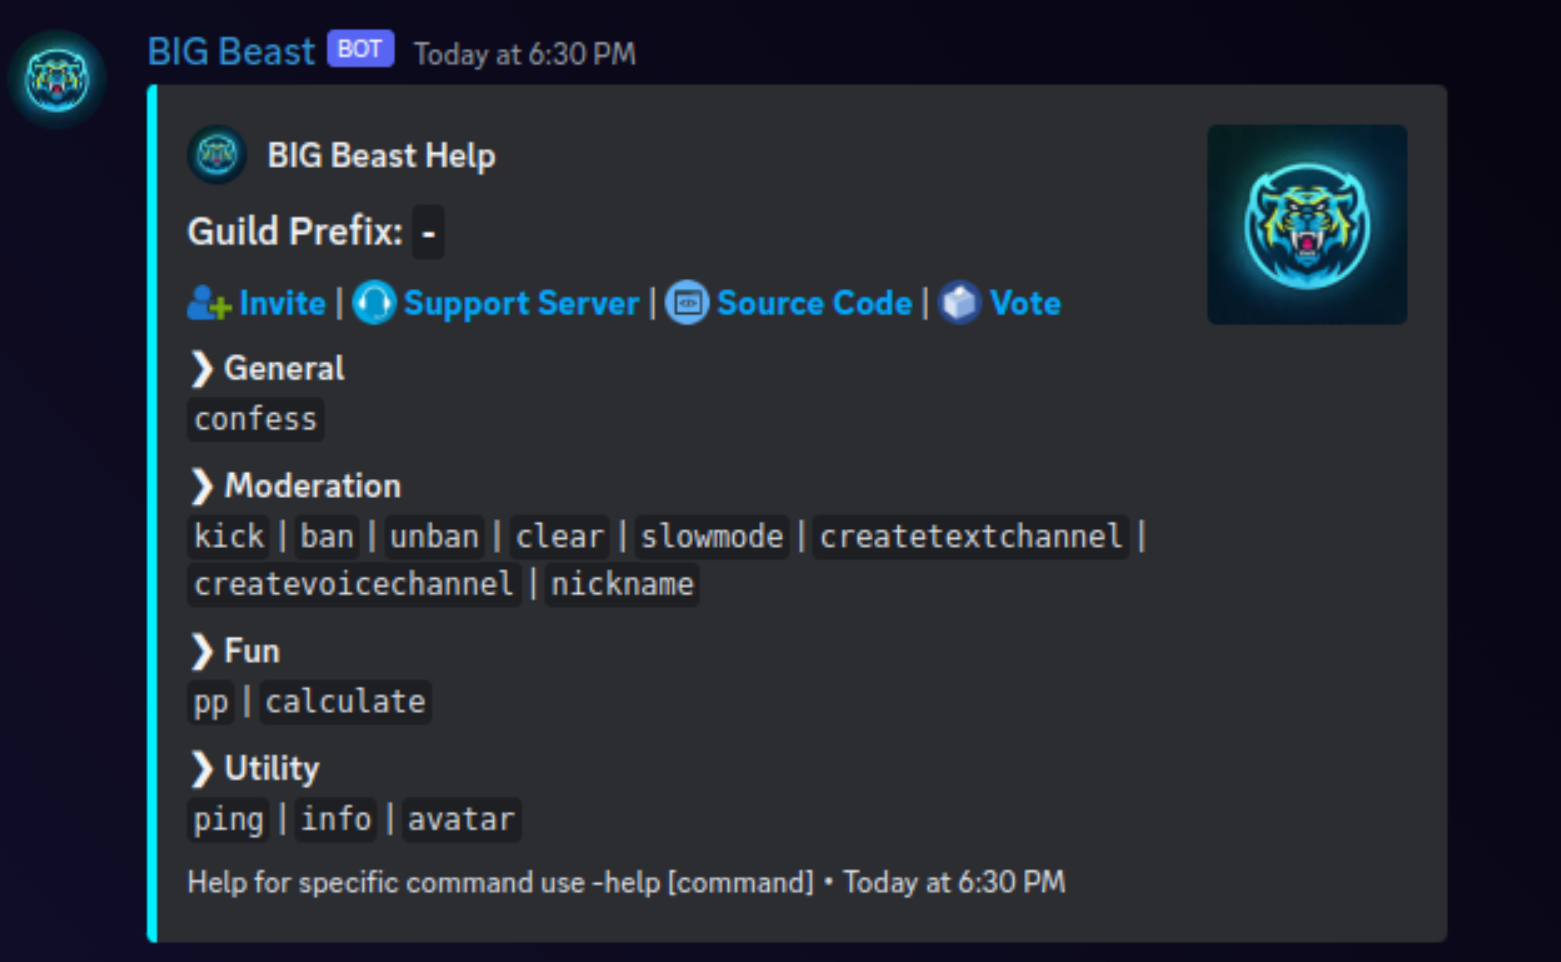The width and height of the screenshot is (1561, 962).
Task: Click the Invite person-plus icon
Action: [x=209, y=303]
